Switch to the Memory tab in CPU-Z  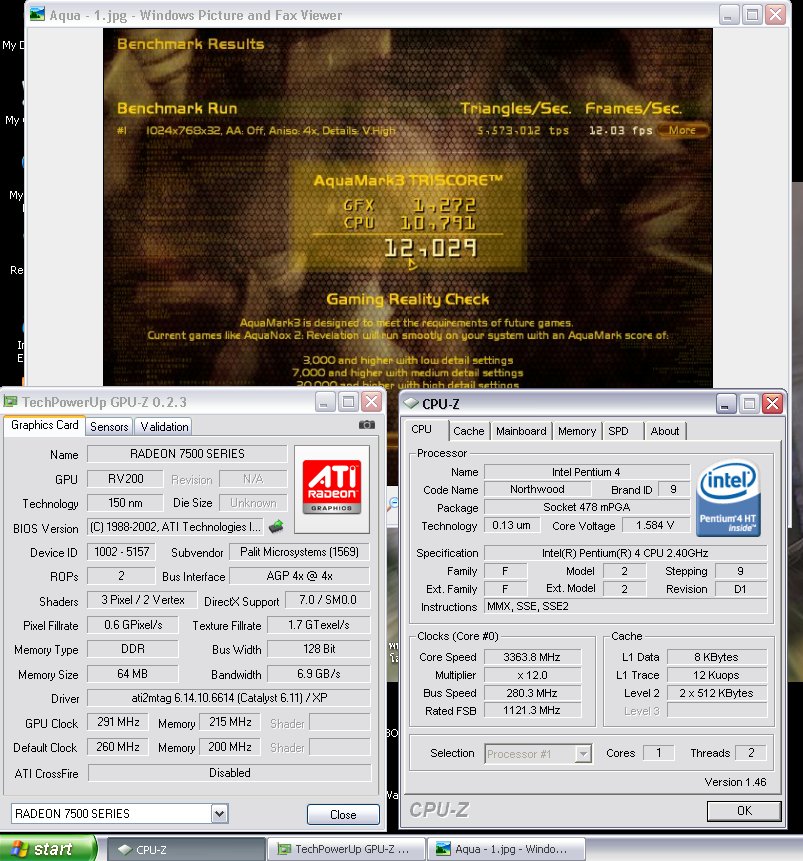(577, 431)
